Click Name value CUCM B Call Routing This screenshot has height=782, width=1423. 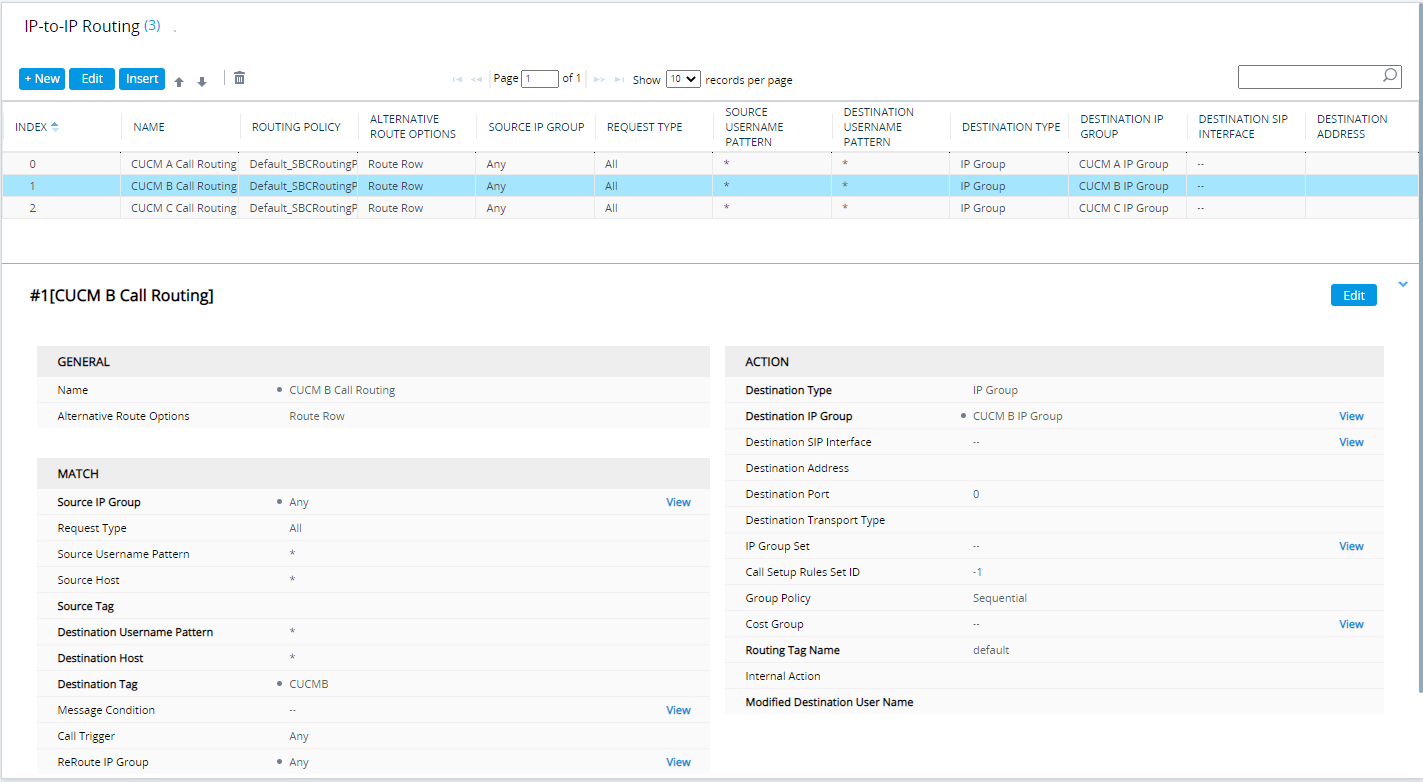pos(342,390)
